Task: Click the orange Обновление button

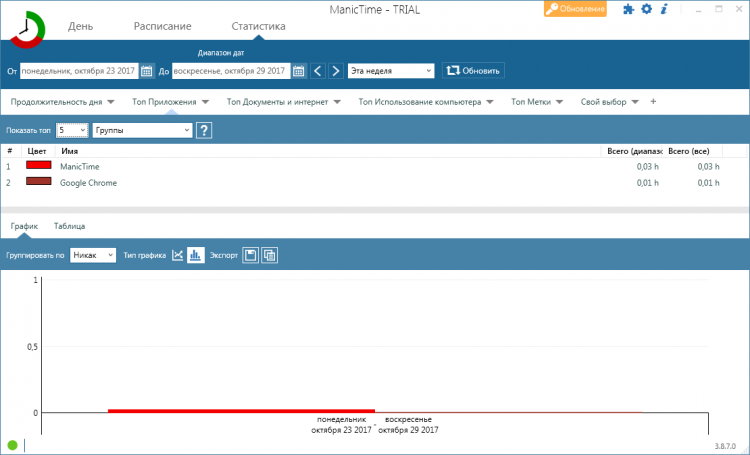Action: [575, 9]
